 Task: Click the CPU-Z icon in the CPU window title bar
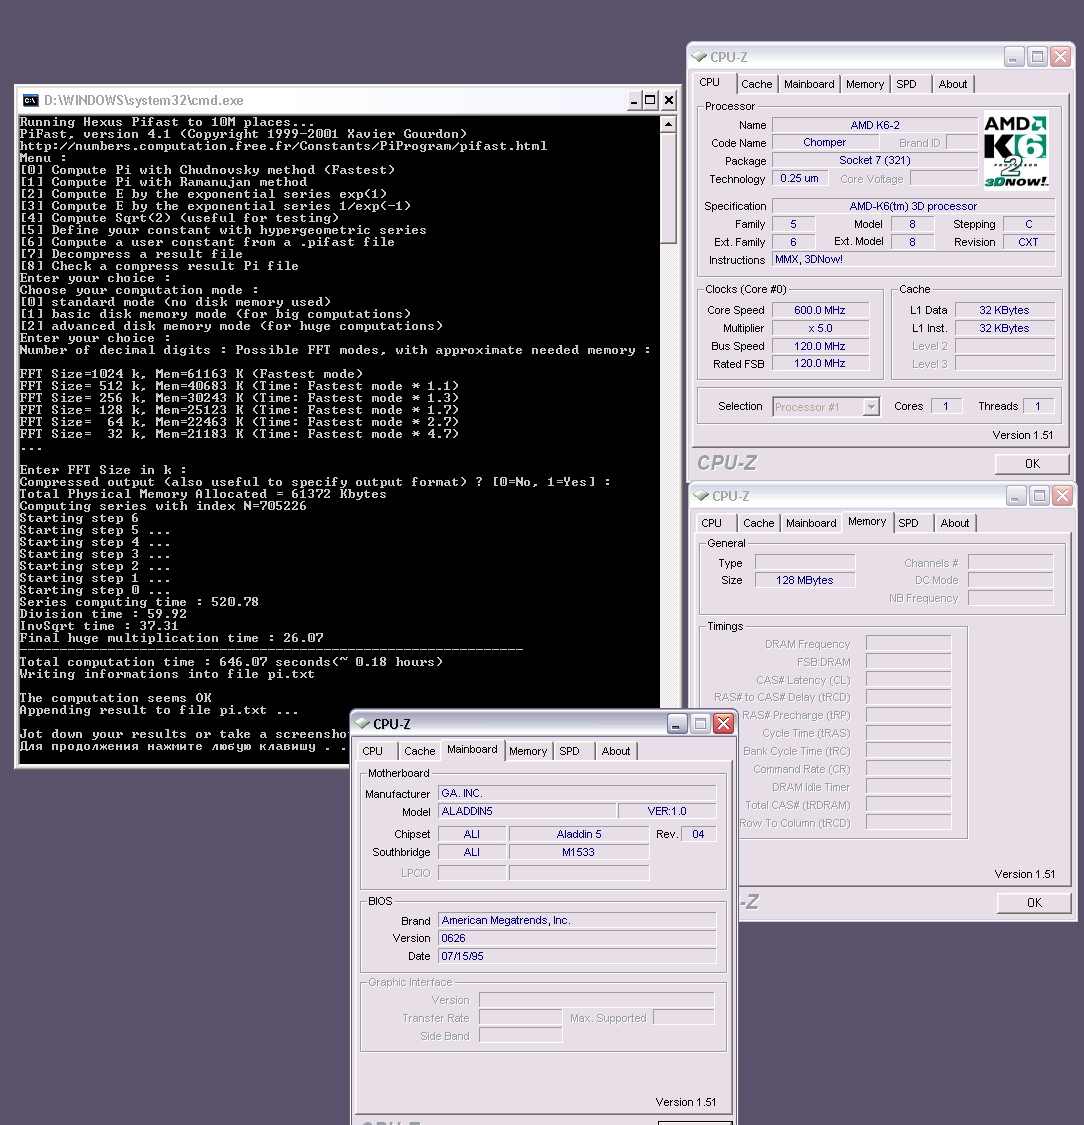click(x=699, y=57)
